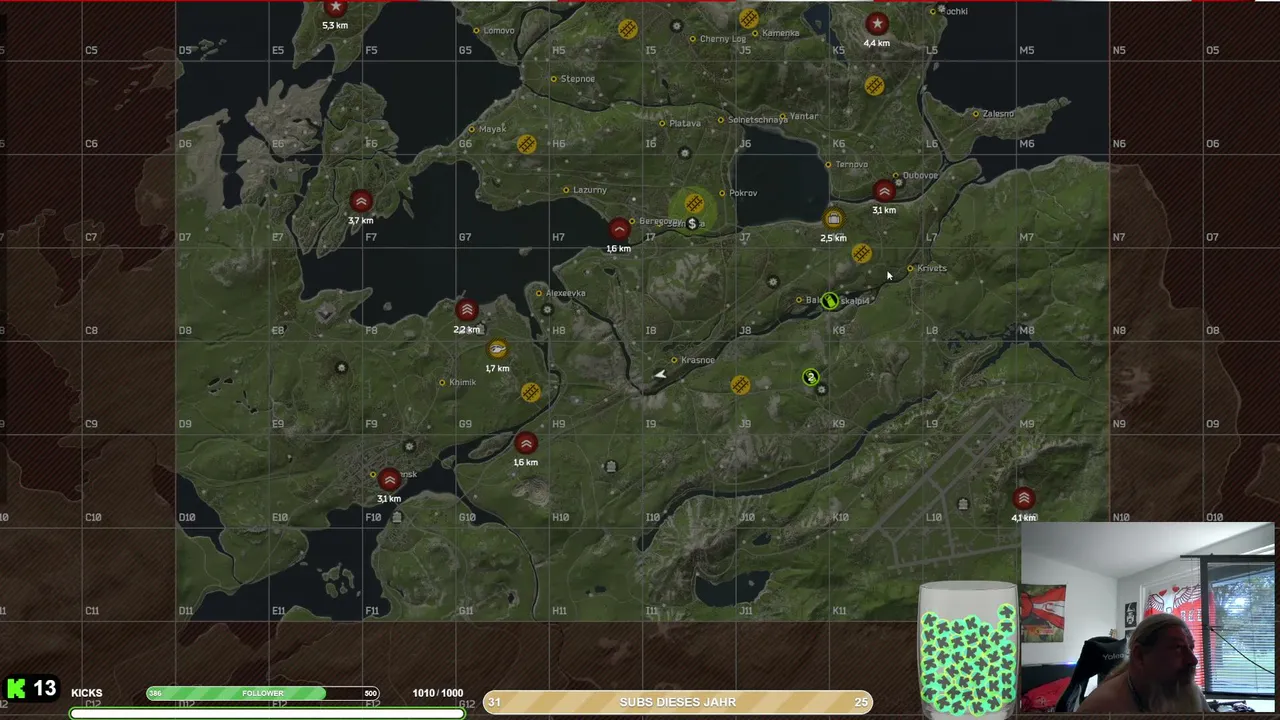The width and height of the screenshot is (1280, 720).
Task: Select the red star marker labeled 4,4 km
Action: [x=877, y=24]
